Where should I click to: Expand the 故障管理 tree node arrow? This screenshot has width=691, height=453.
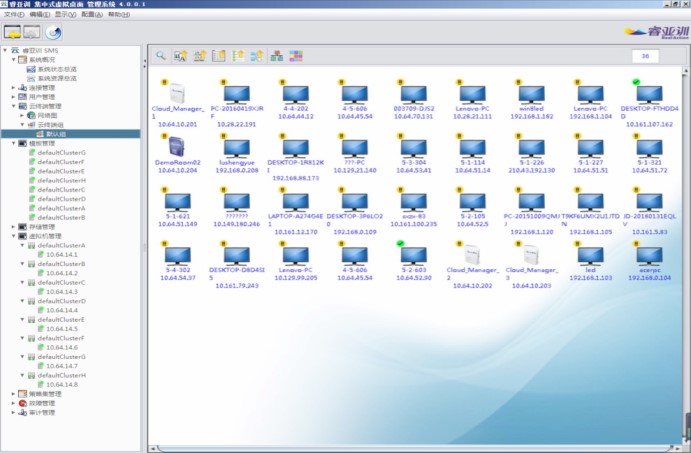pos(14,403)
